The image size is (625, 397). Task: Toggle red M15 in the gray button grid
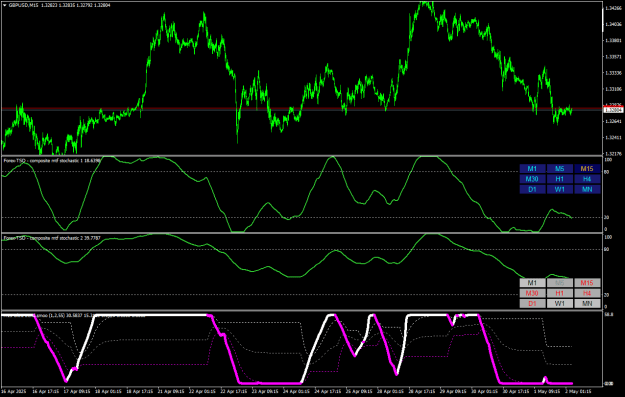[587, 283]
